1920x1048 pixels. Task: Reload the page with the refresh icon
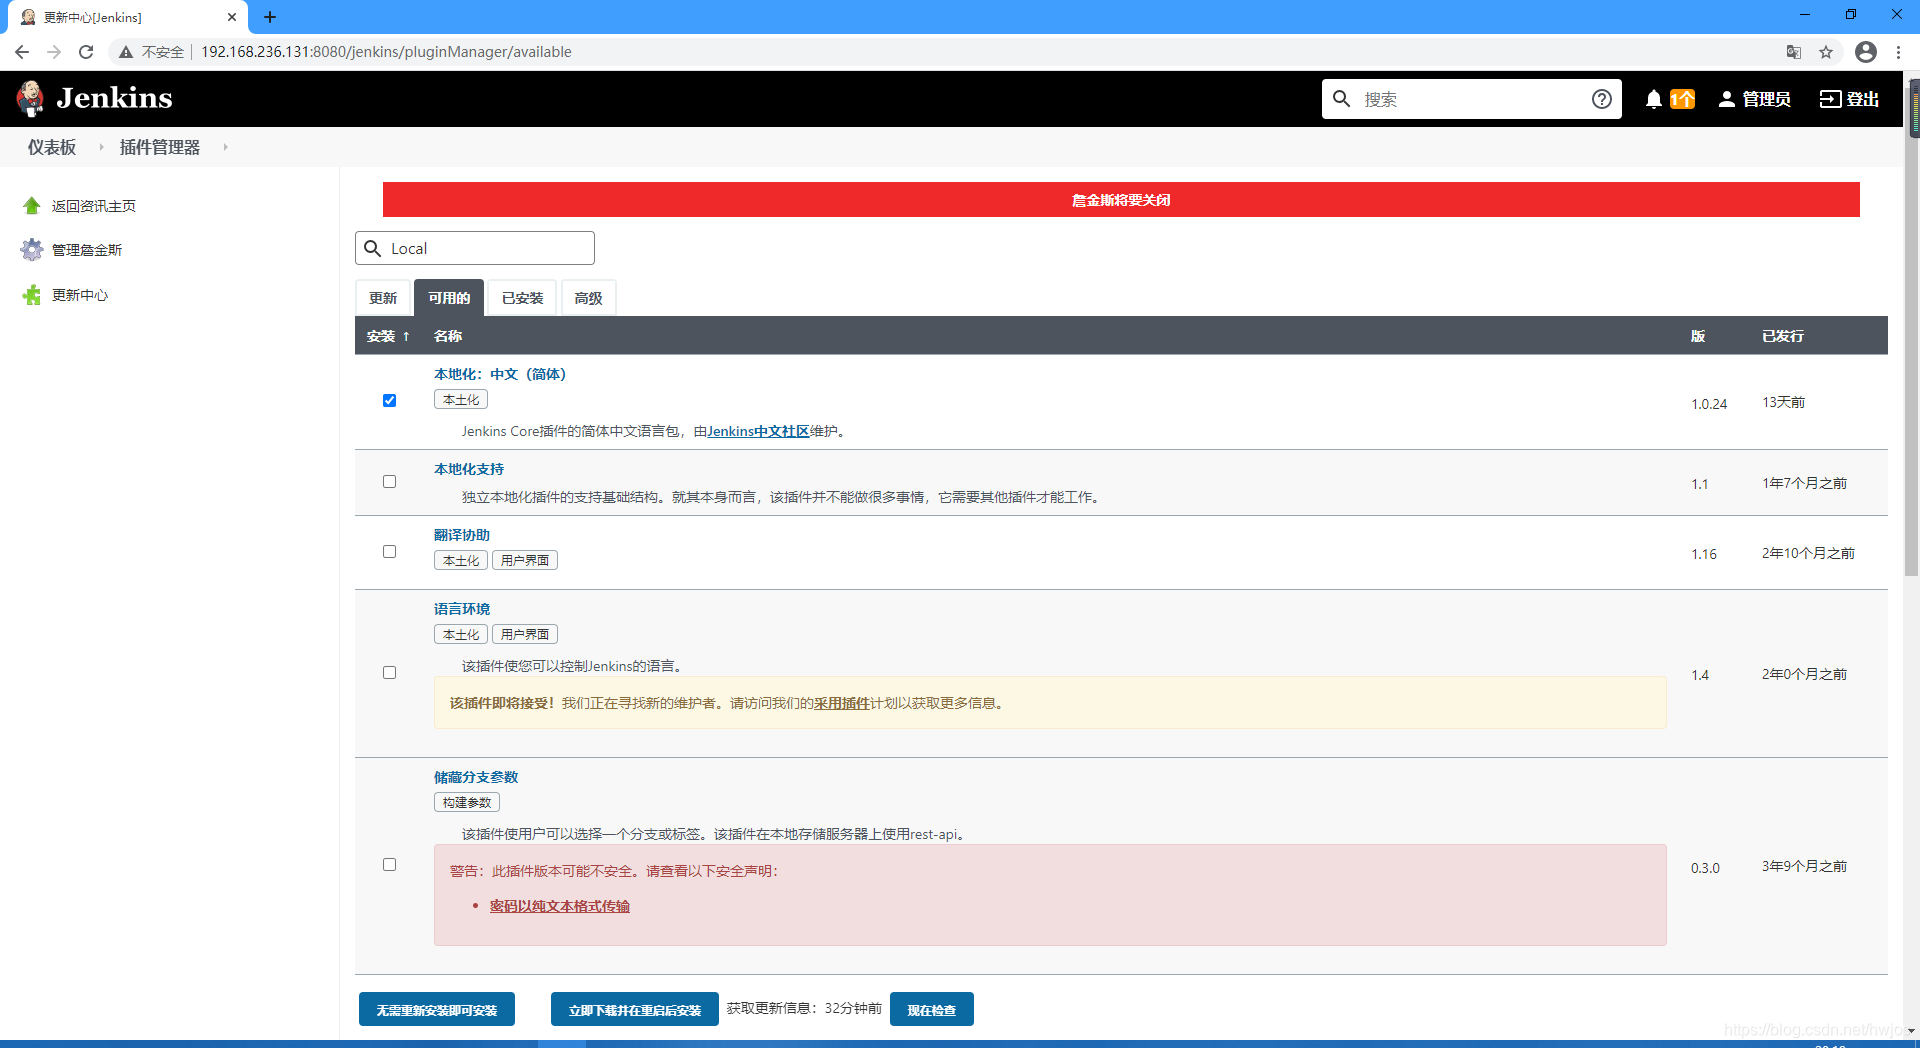pos(86,52)
